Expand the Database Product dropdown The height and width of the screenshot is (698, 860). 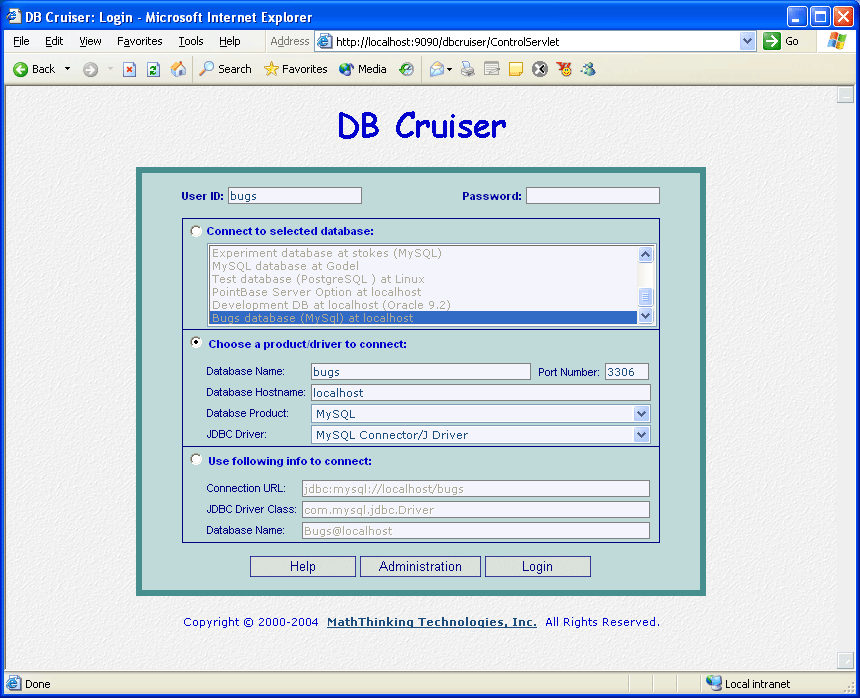(x=641, y=414)
